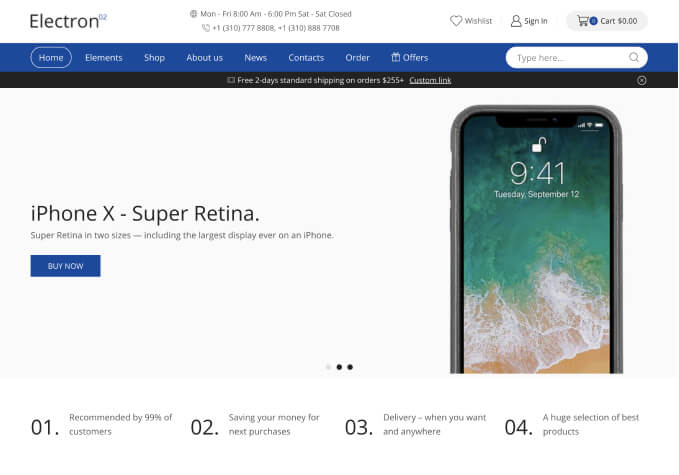Click the gift icon beside Offers
679x475 pixels.
tap(395, 57)
